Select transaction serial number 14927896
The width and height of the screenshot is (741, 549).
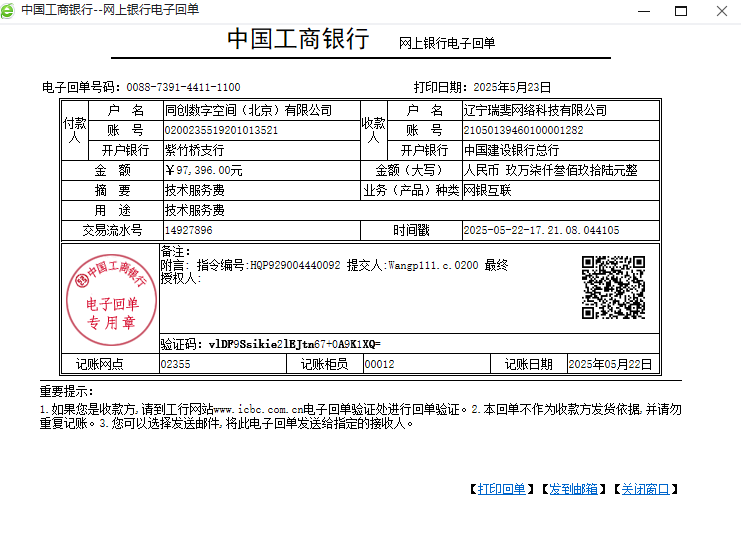point(189,231)
